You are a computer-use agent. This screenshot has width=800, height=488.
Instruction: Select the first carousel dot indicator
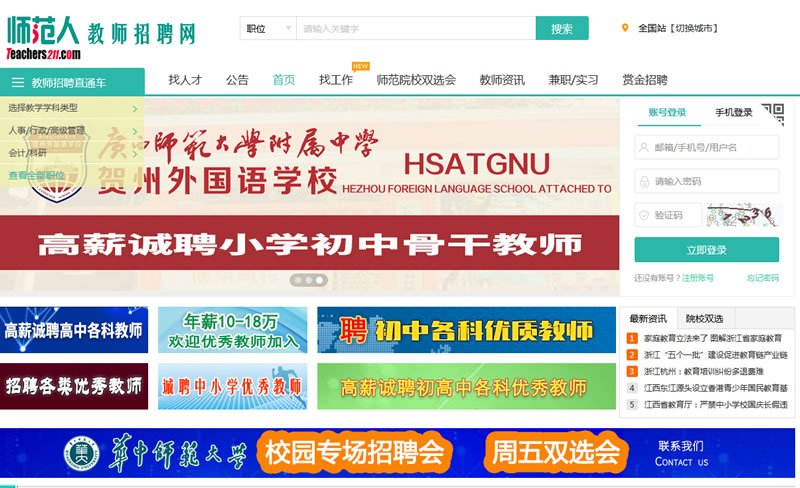pos(298,280)
